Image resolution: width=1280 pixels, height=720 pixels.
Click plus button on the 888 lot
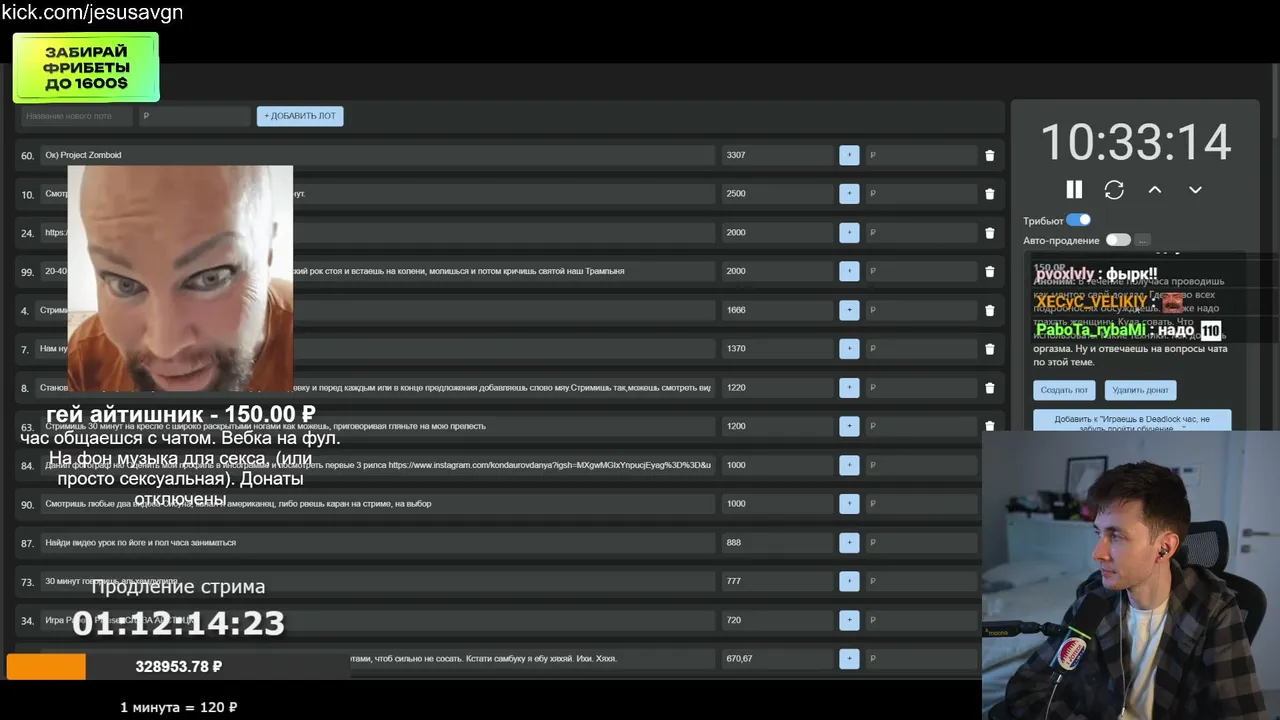coord(849,543)
